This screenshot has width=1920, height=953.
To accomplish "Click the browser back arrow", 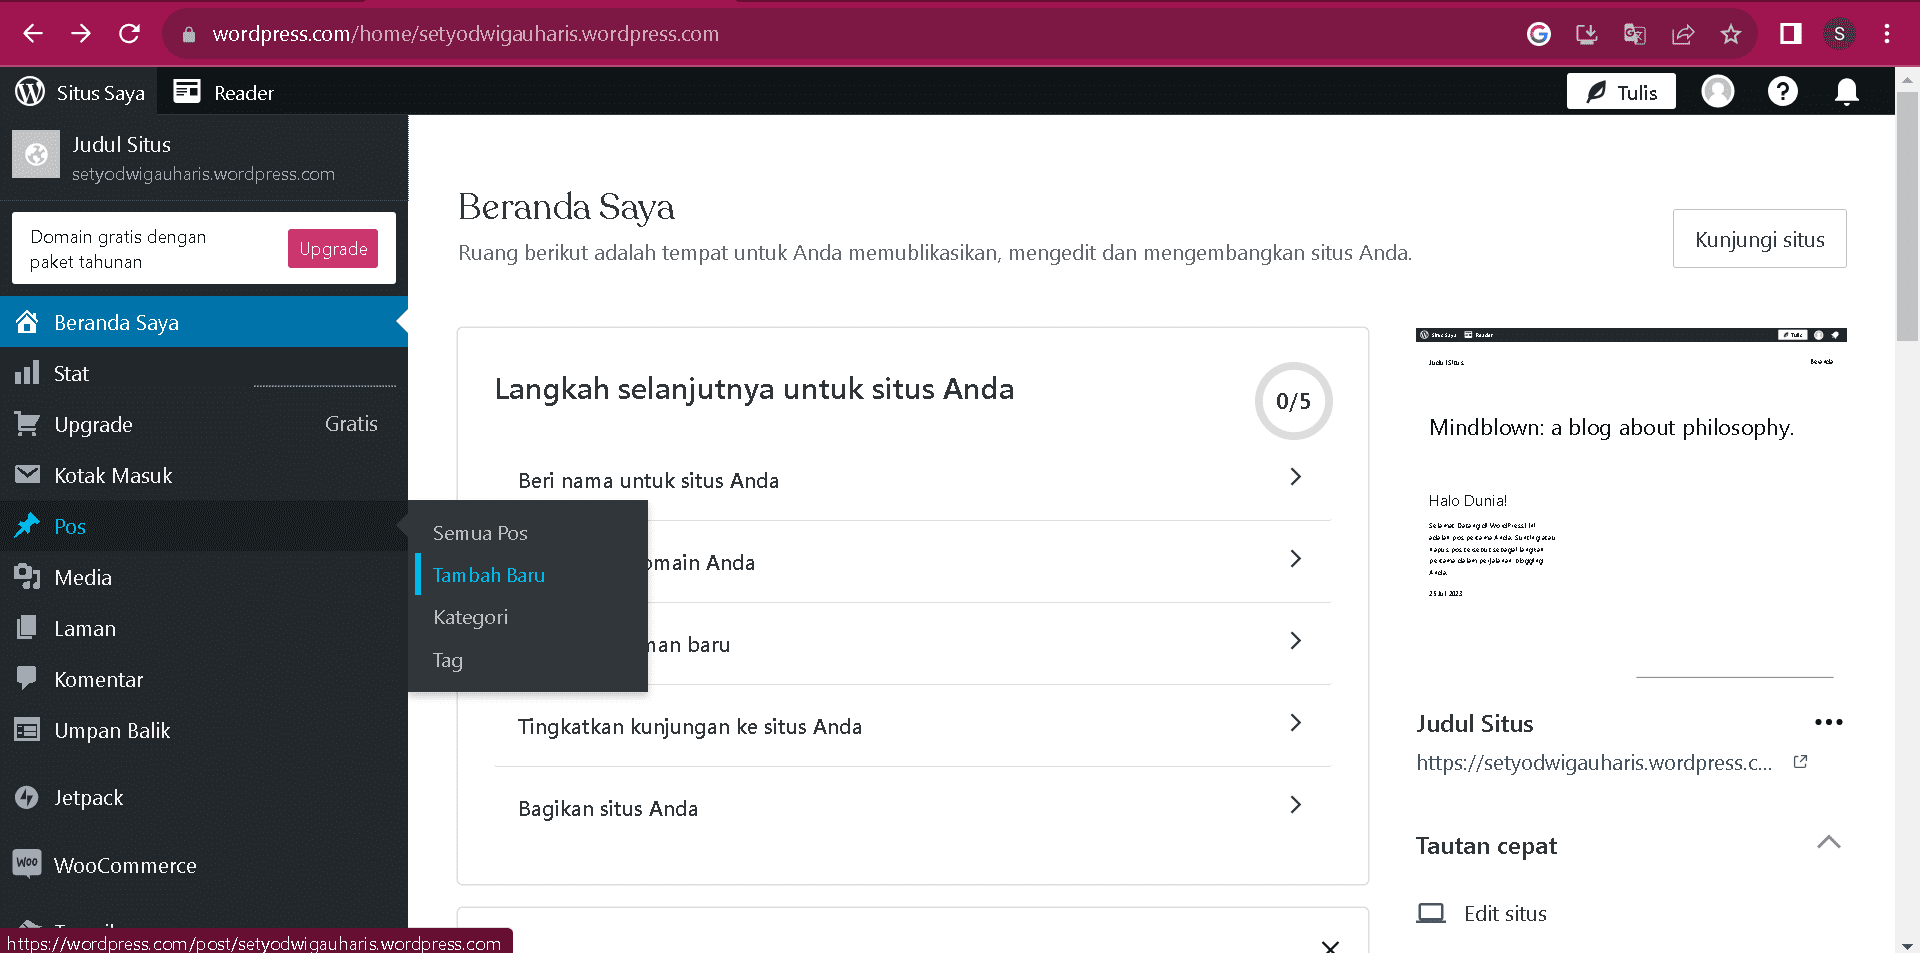I will pos(33,34).
